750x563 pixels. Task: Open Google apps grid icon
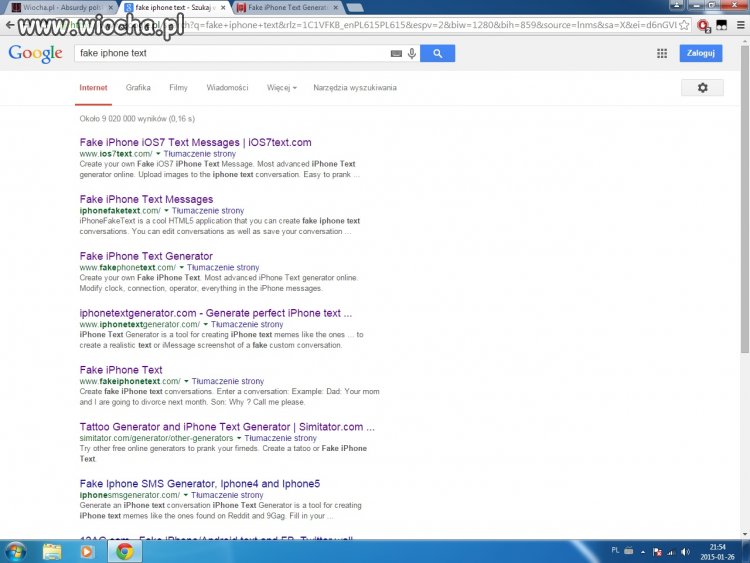click(662, 53)
